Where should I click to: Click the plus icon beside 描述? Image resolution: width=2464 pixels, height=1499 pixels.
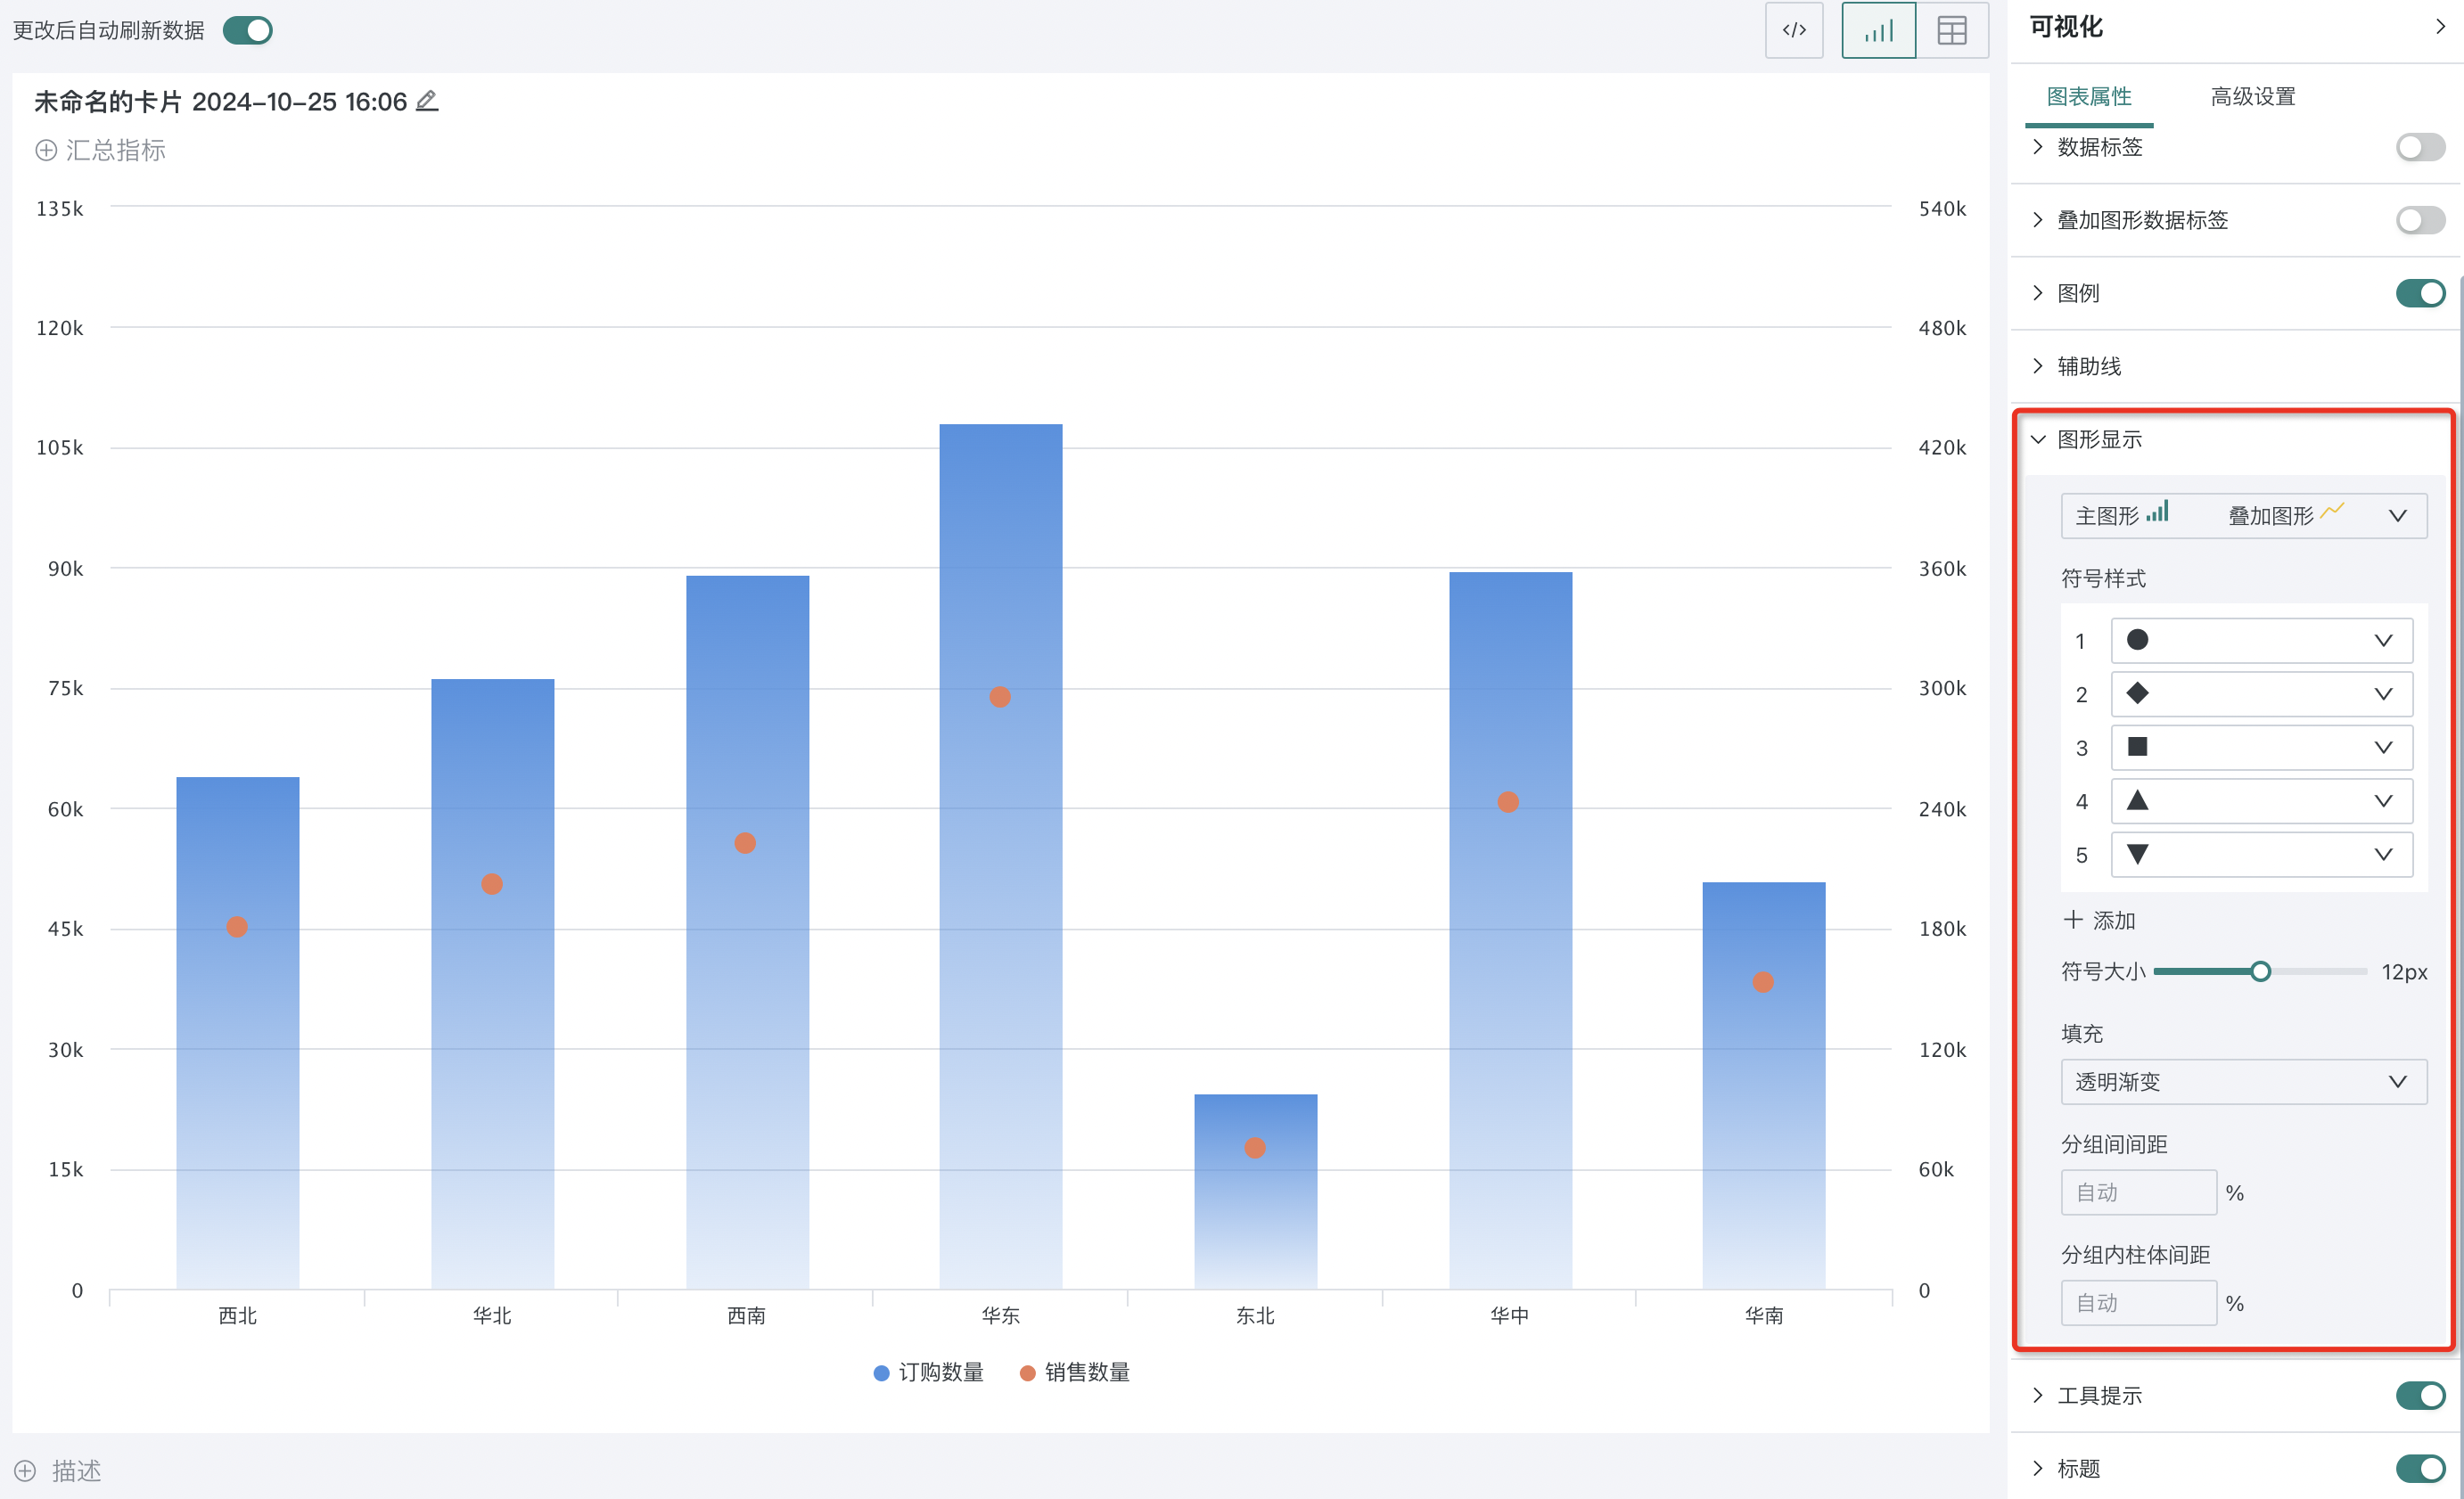pyautogui.click(x=25, y=1470)
